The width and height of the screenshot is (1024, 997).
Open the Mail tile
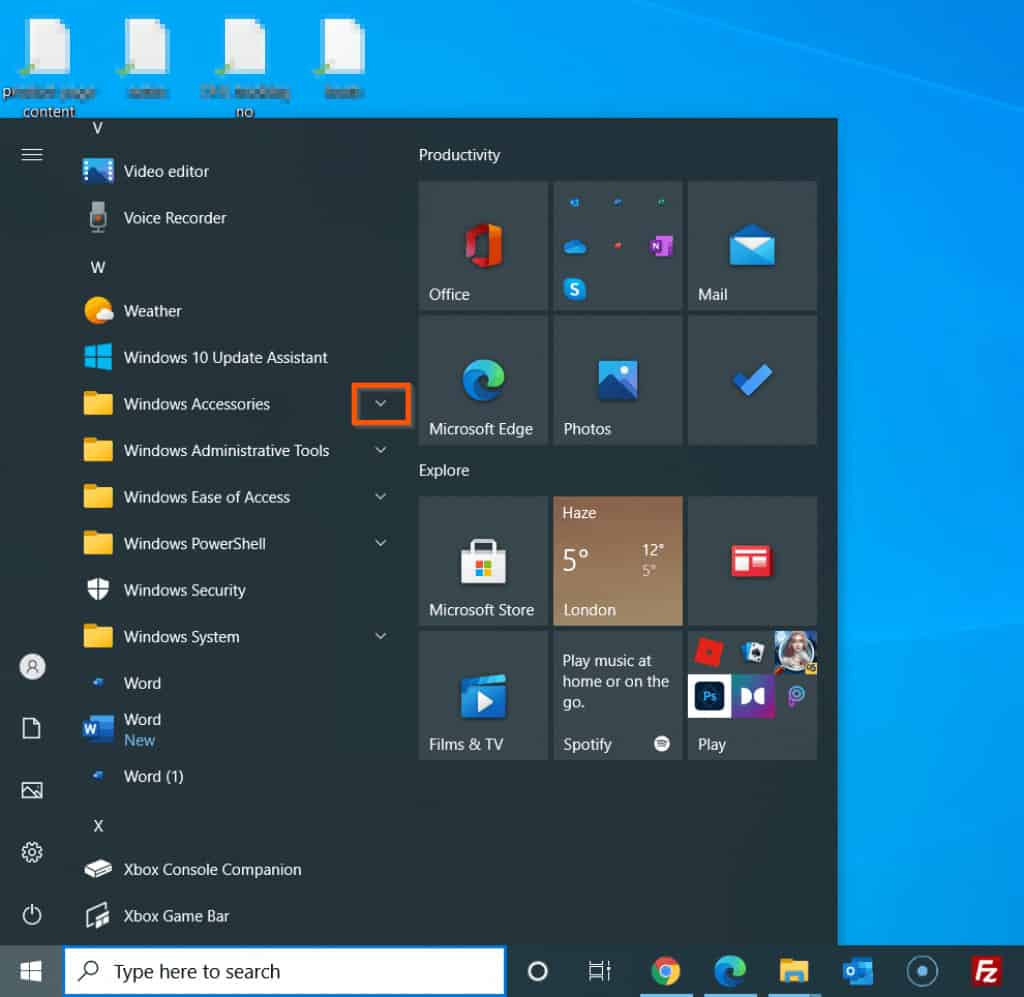752,245
